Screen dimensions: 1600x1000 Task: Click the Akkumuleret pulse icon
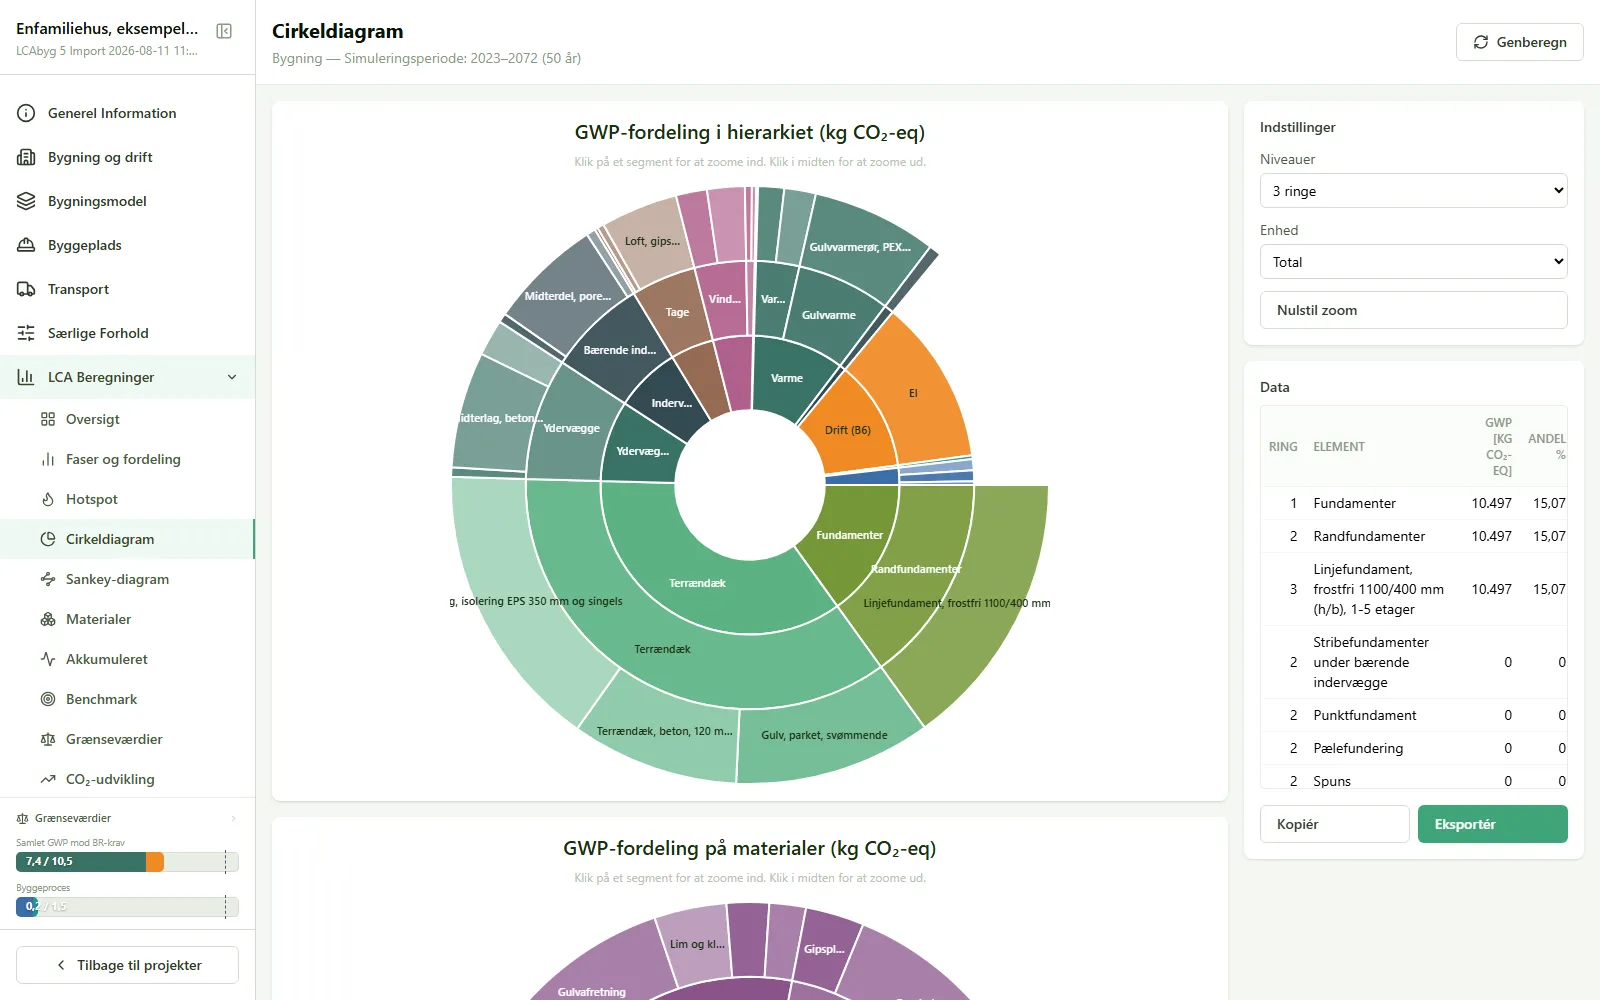48,659
